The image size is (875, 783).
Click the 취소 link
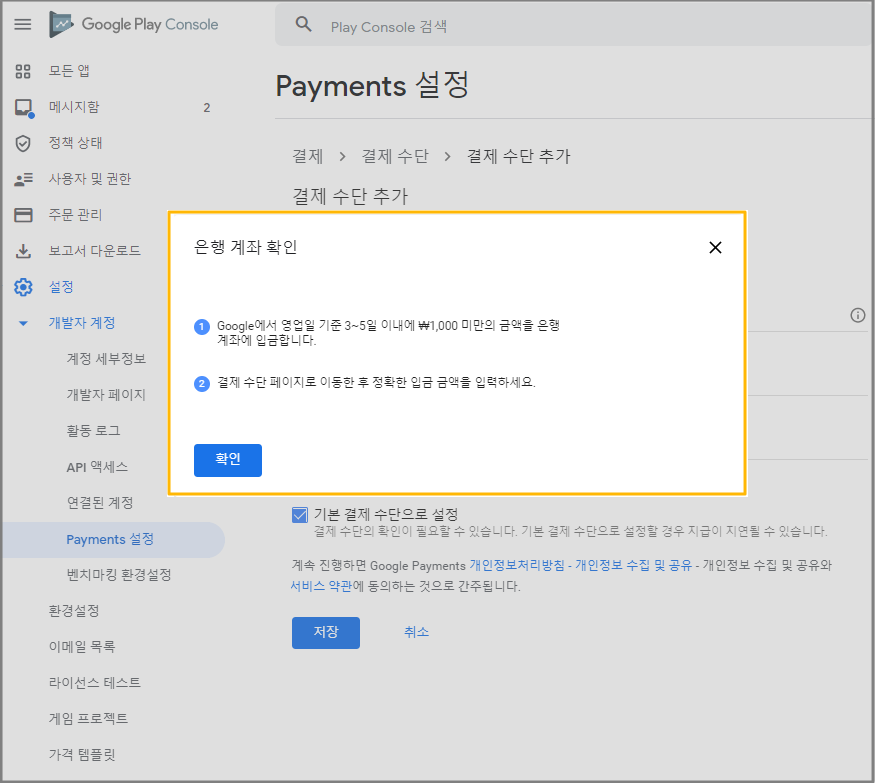point(416,632)
